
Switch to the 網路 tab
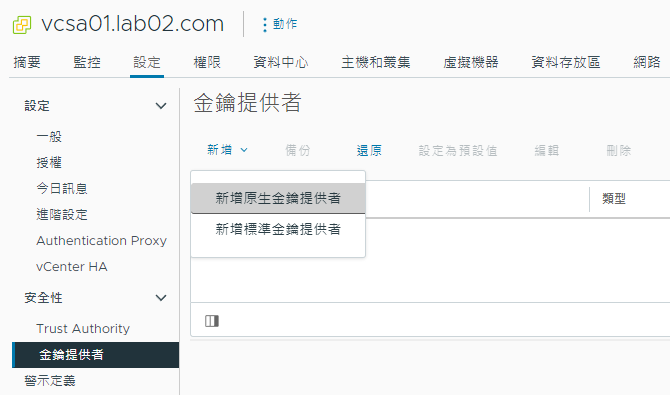pyautogui.click(x=646, y=62)
